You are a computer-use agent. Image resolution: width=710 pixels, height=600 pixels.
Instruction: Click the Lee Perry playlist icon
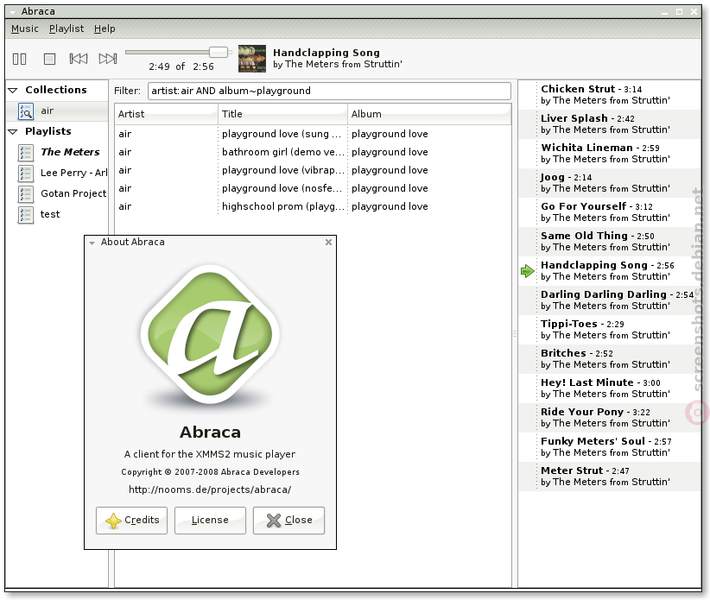26,173
